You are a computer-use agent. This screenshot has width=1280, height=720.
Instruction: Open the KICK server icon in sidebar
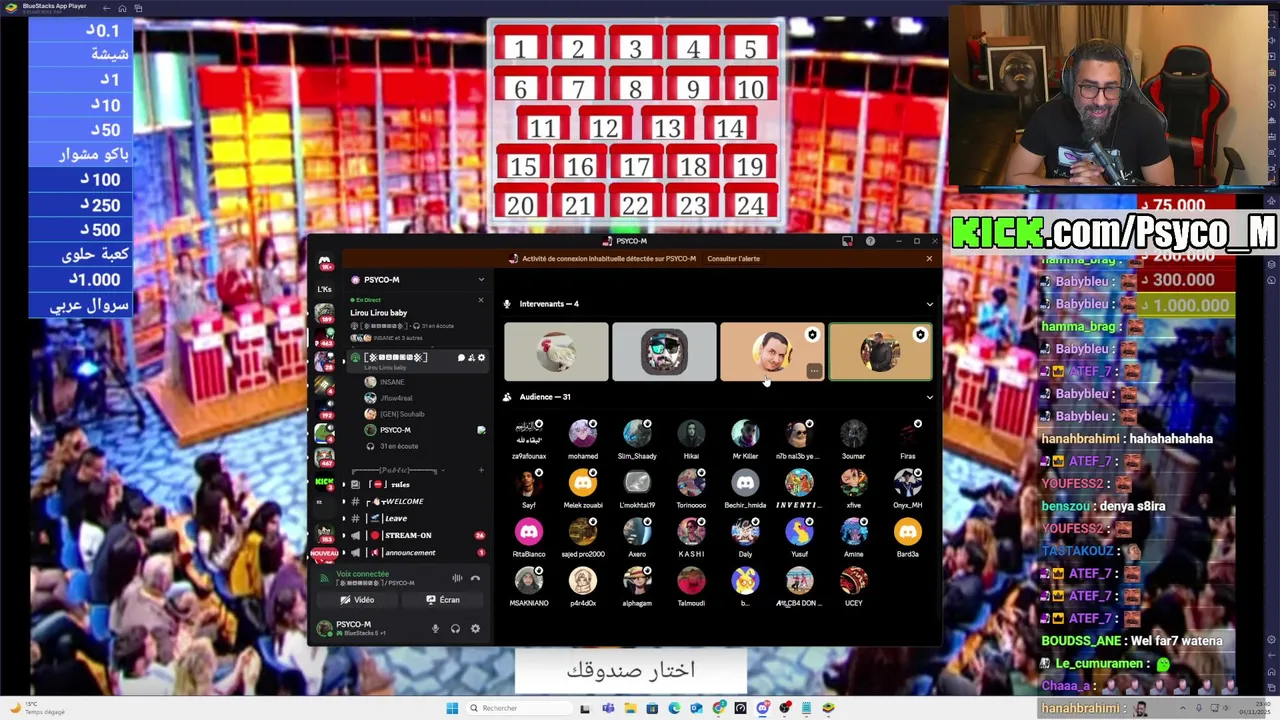pos(324,482)
